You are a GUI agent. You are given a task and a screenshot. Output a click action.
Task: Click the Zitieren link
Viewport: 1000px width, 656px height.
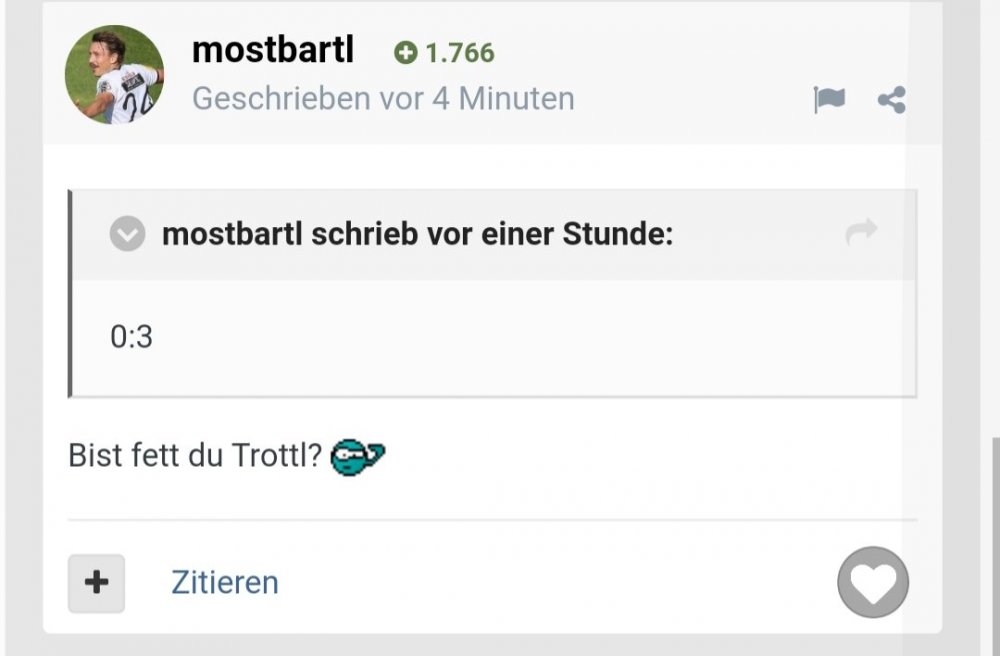click(x=224, y=583)
